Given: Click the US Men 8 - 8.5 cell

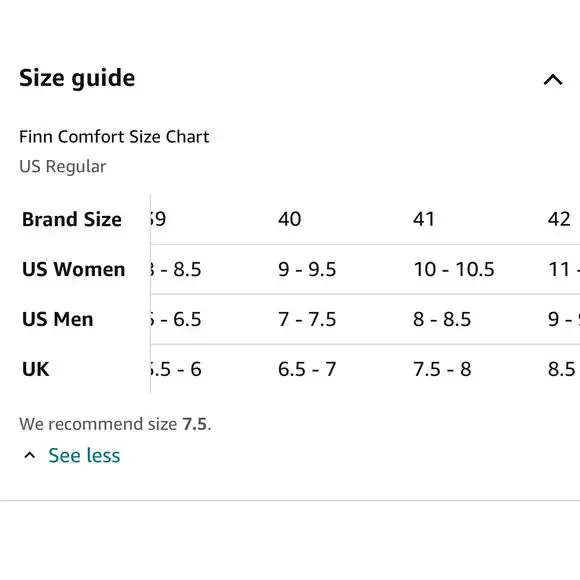Looking at the screenshot, I should pyautogui.click(x=442, y=319).
